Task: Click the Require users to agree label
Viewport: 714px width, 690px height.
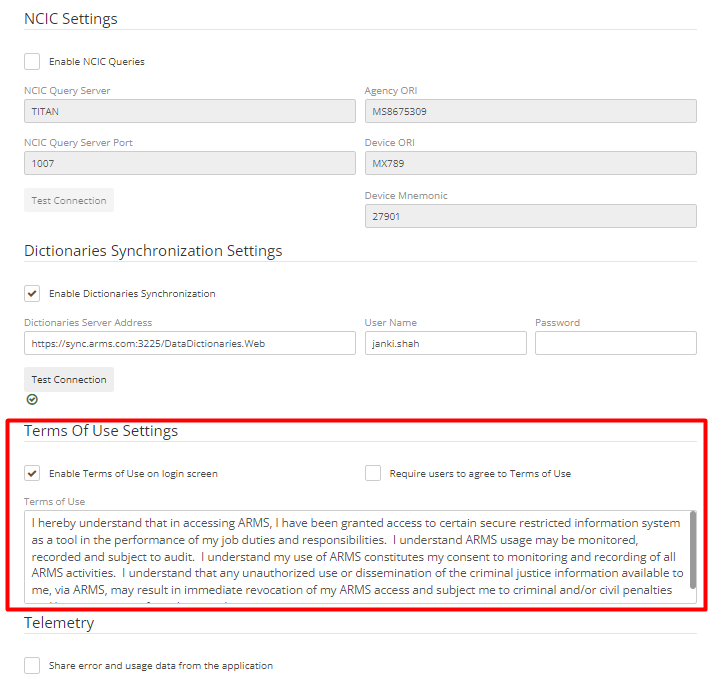Action: [x=480, y=473]
